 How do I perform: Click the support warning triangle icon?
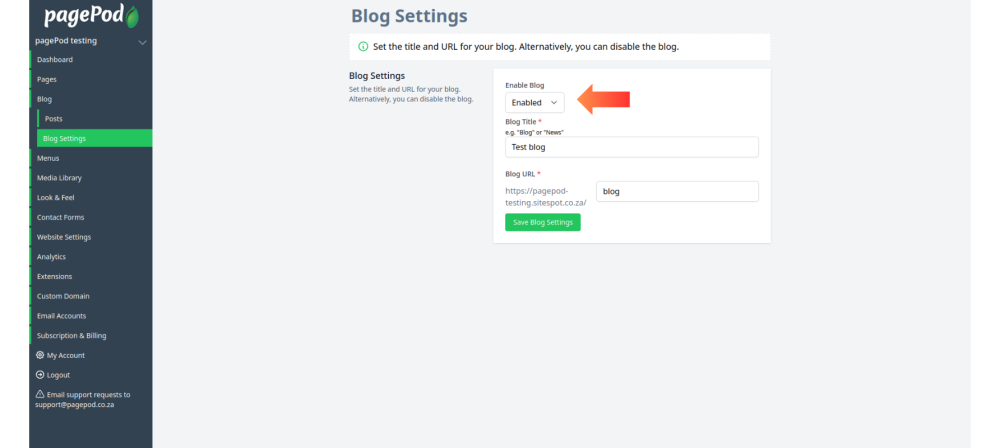tap(40, 394)
